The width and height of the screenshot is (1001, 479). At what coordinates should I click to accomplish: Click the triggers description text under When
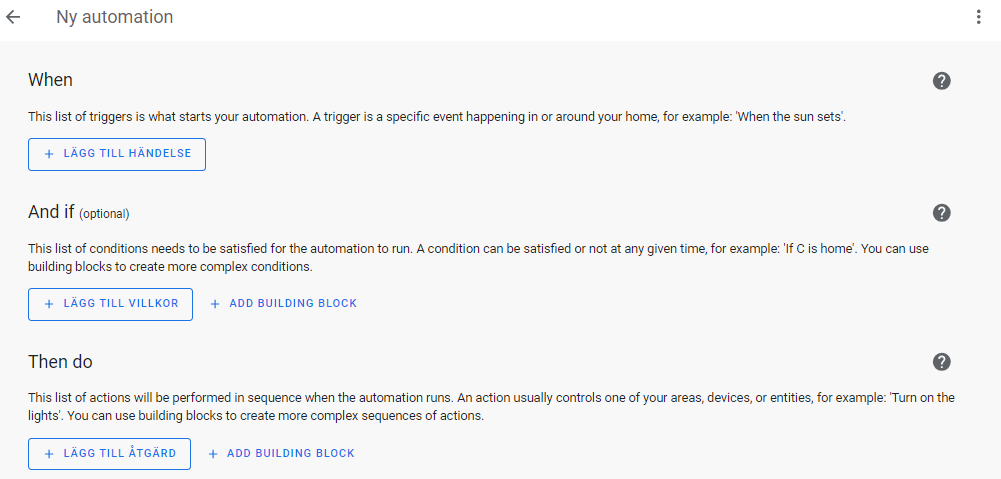point(437,117)
